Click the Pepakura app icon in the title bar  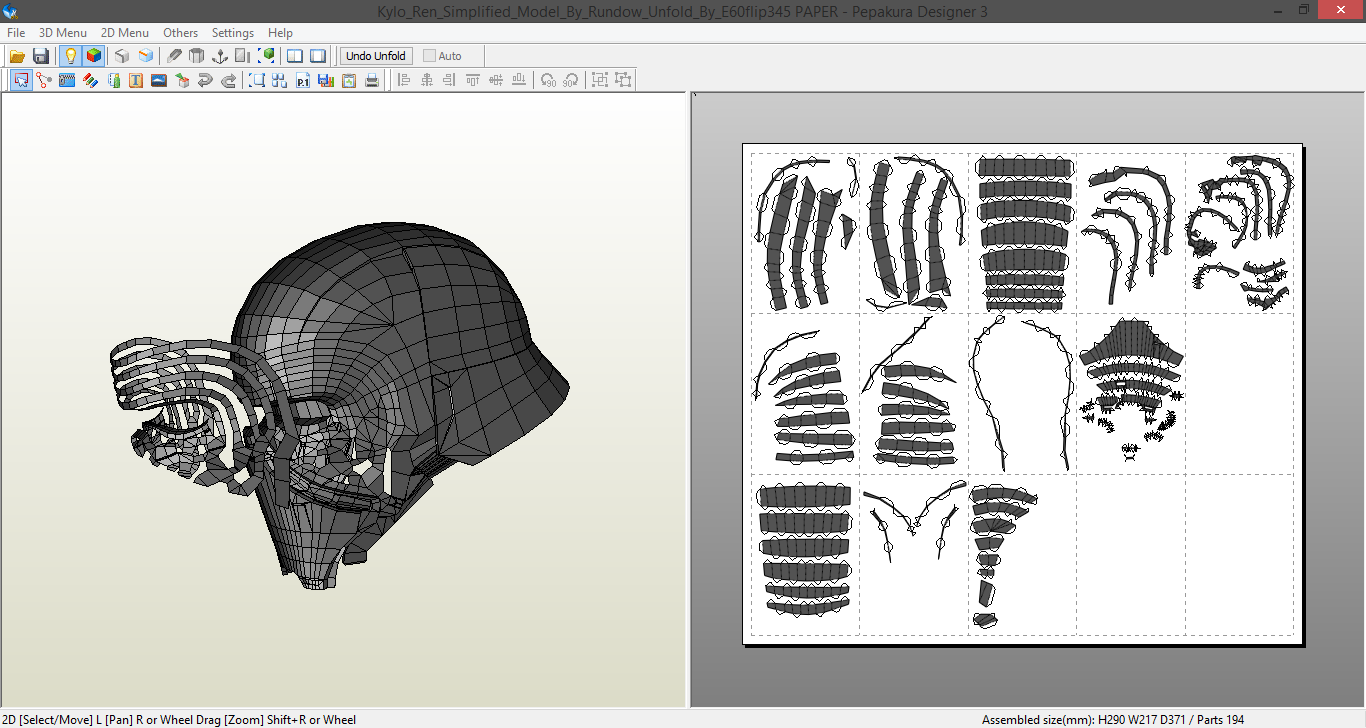click(11, 10)
